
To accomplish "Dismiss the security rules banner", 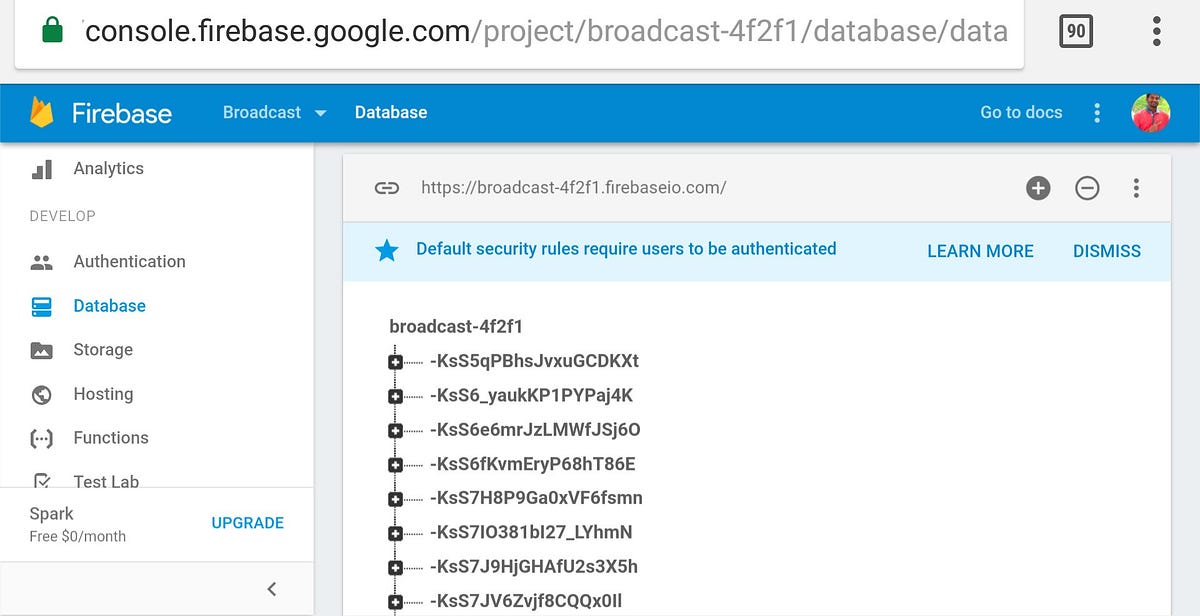I will [1106, 251].
